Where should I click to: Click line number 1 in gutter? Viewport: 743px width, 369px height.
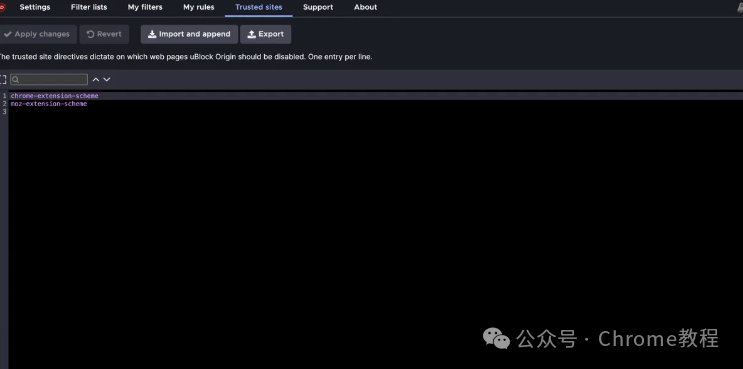click(4, 96)
